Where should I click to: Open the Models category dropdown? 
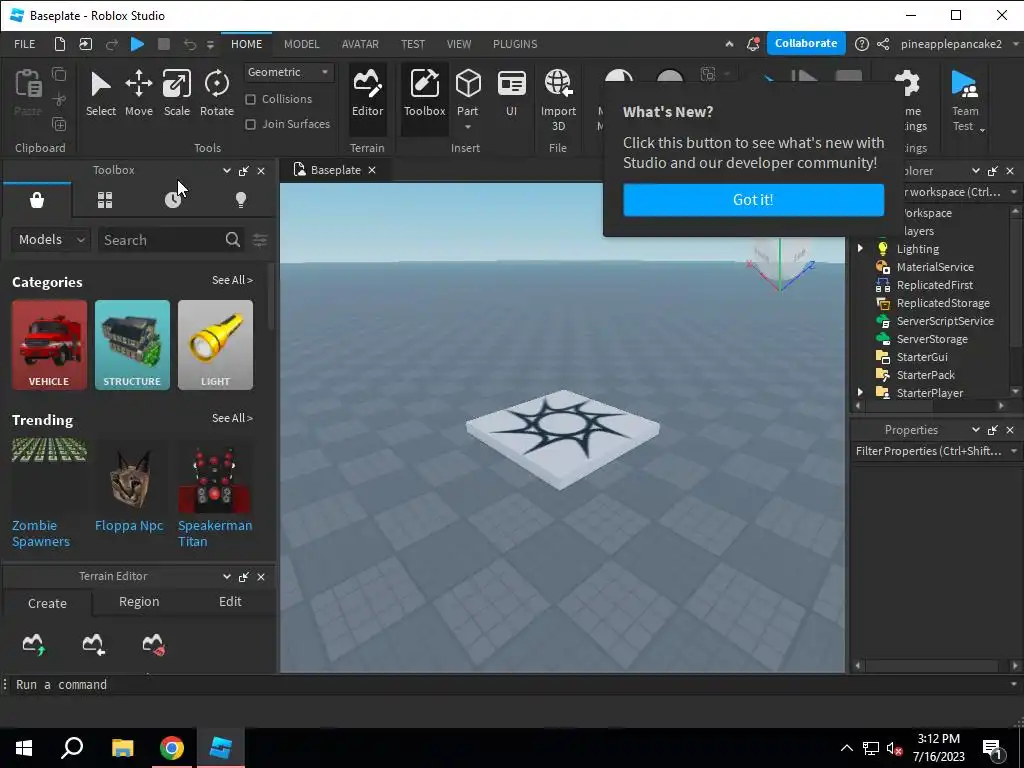point(50,240)
